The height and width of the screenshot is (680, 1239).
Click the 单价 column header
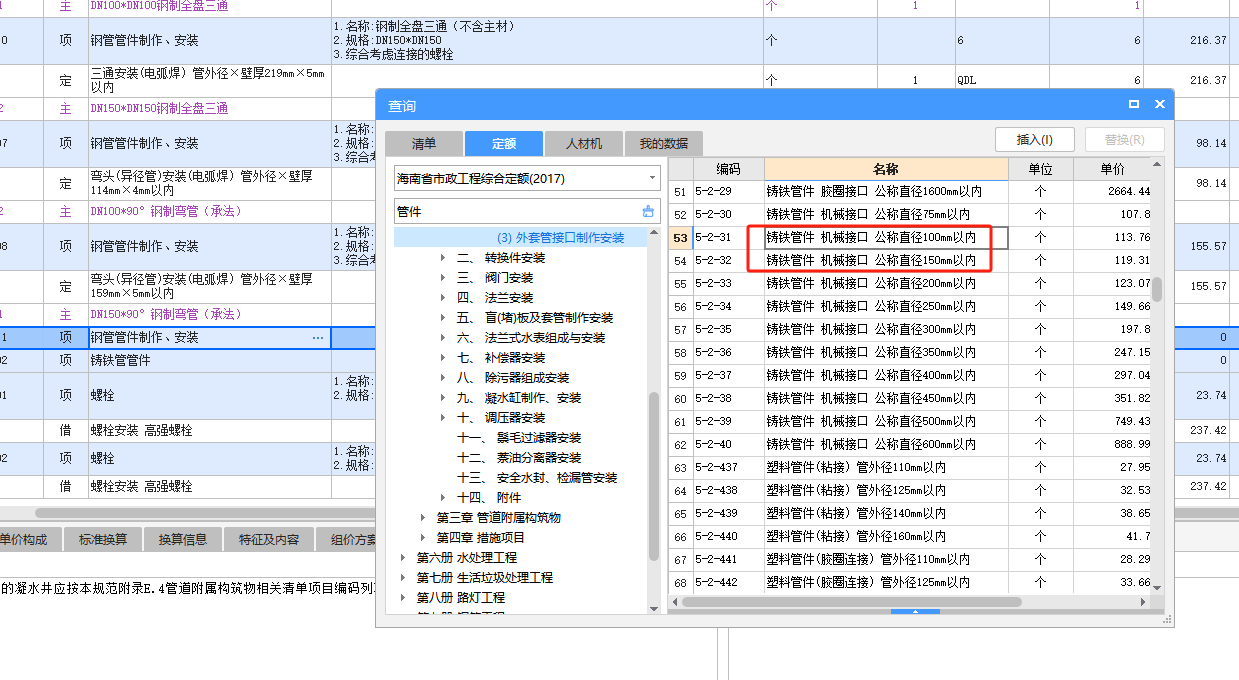[1112, 169]
